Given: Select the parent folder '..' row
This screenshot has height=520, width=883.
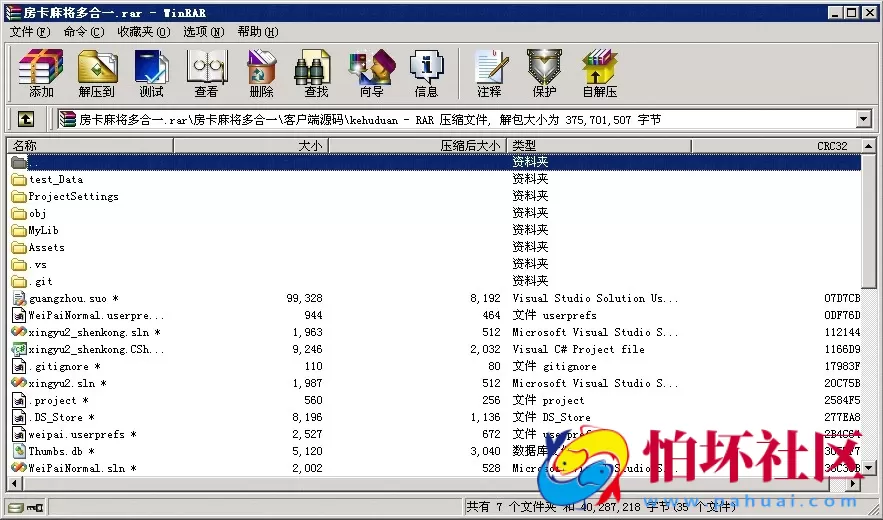Looking at the screenshot, I should pyautogui.click(x=435, y=162).
